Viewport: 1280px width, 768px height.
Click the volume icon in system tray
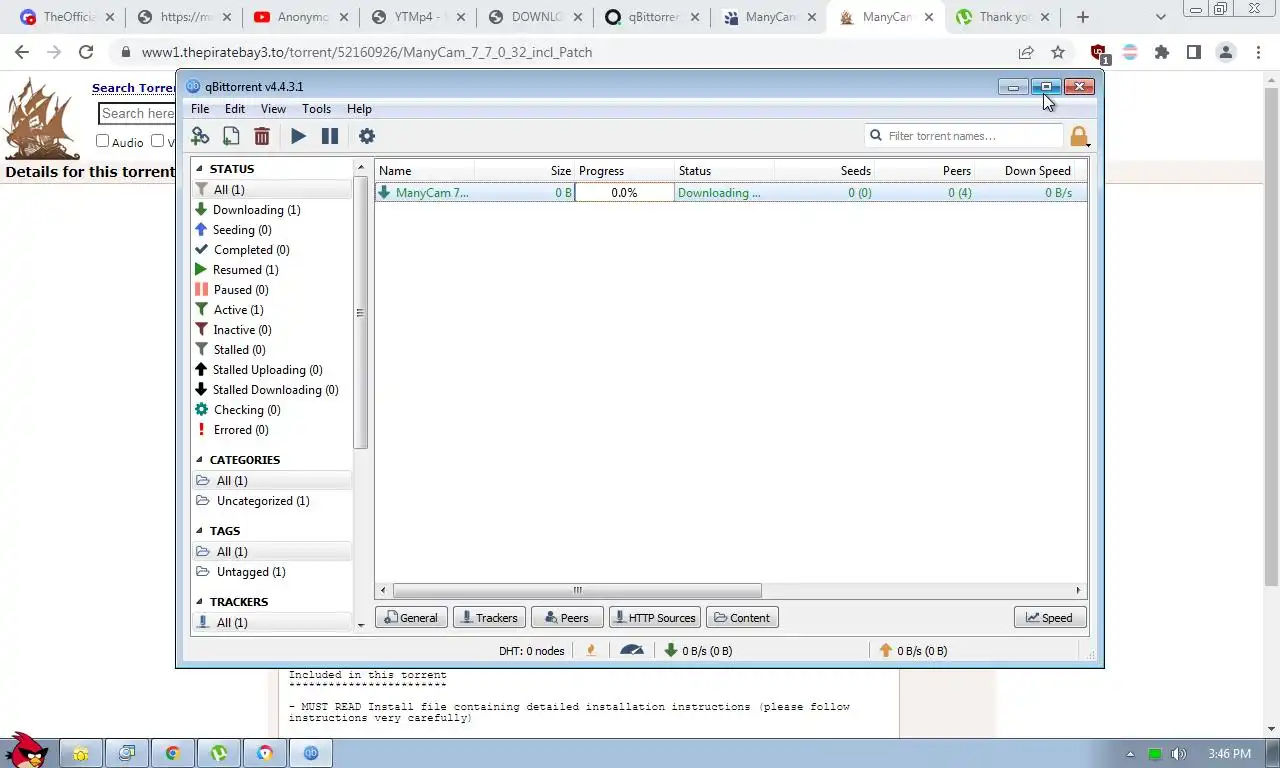tap(1178, 754)
